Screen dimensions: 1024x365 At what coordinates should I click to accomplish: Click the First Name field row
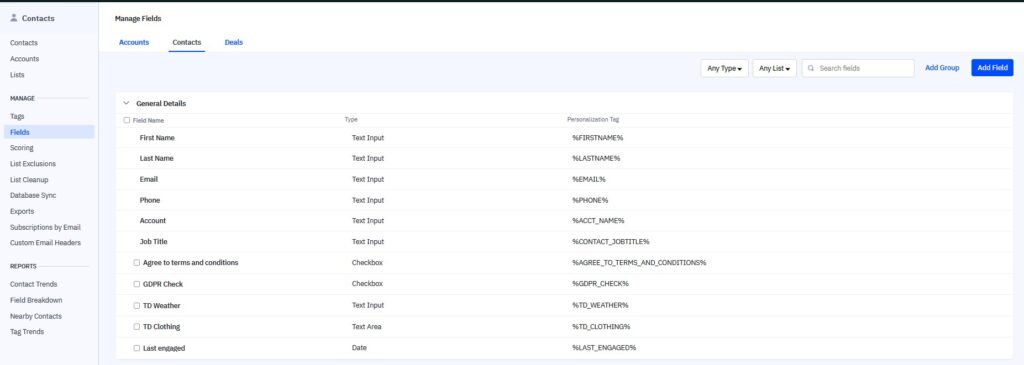[x=564, y=138]
